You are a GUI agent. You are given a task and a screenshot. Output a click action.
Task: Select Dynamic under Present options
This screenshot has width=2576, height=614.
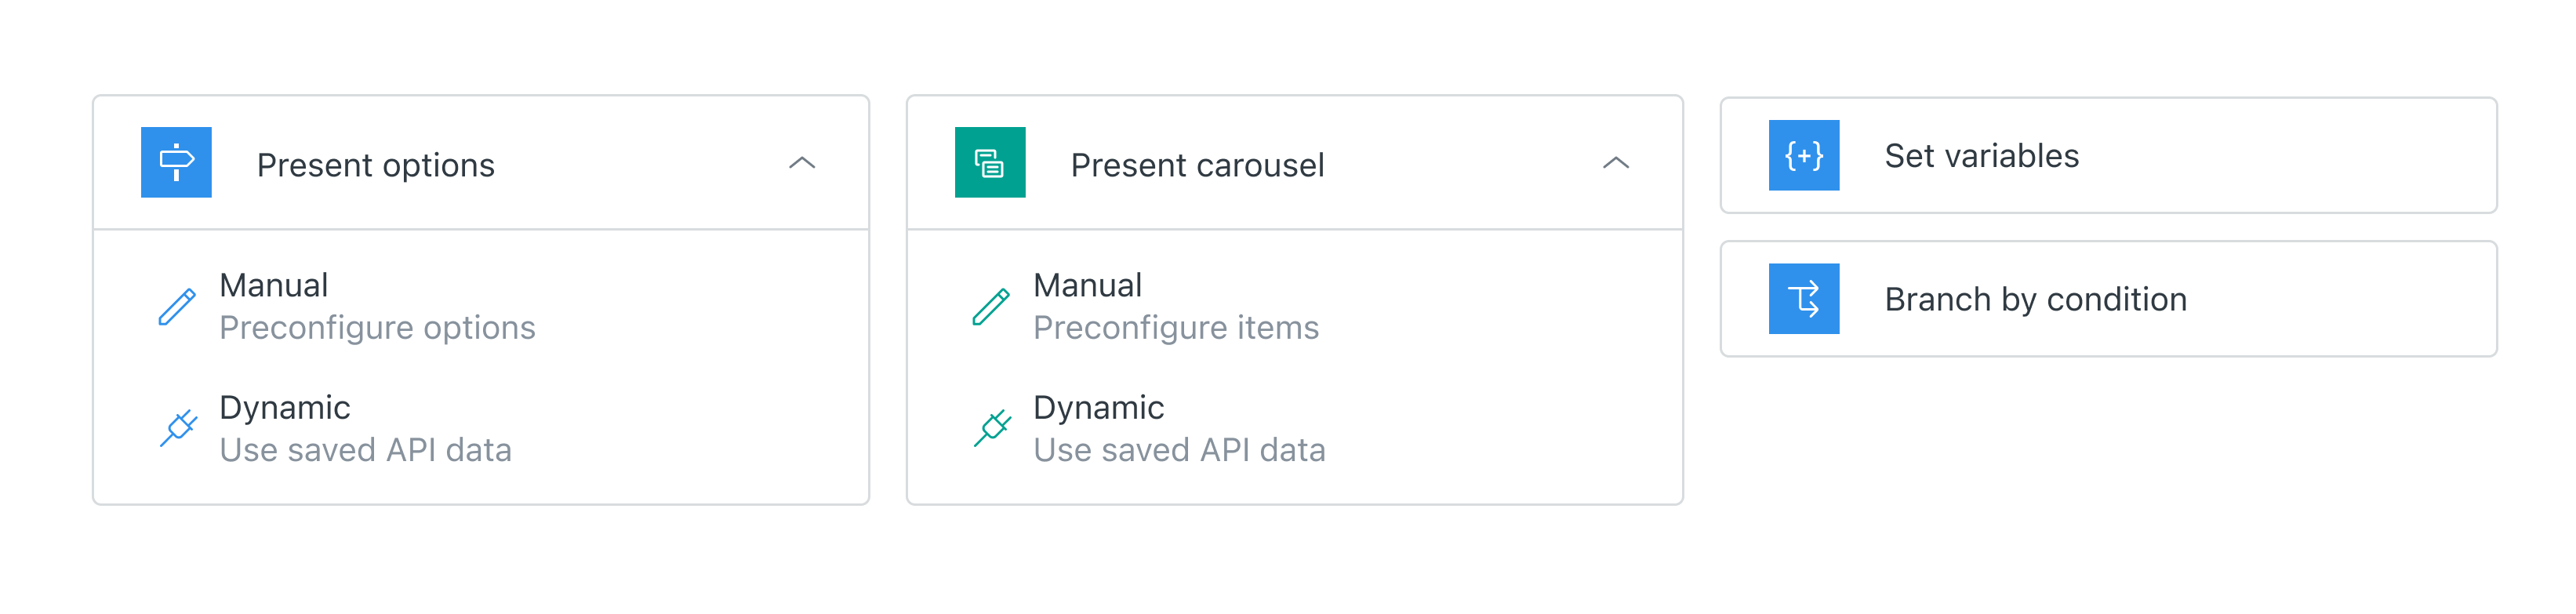(284, 407)
